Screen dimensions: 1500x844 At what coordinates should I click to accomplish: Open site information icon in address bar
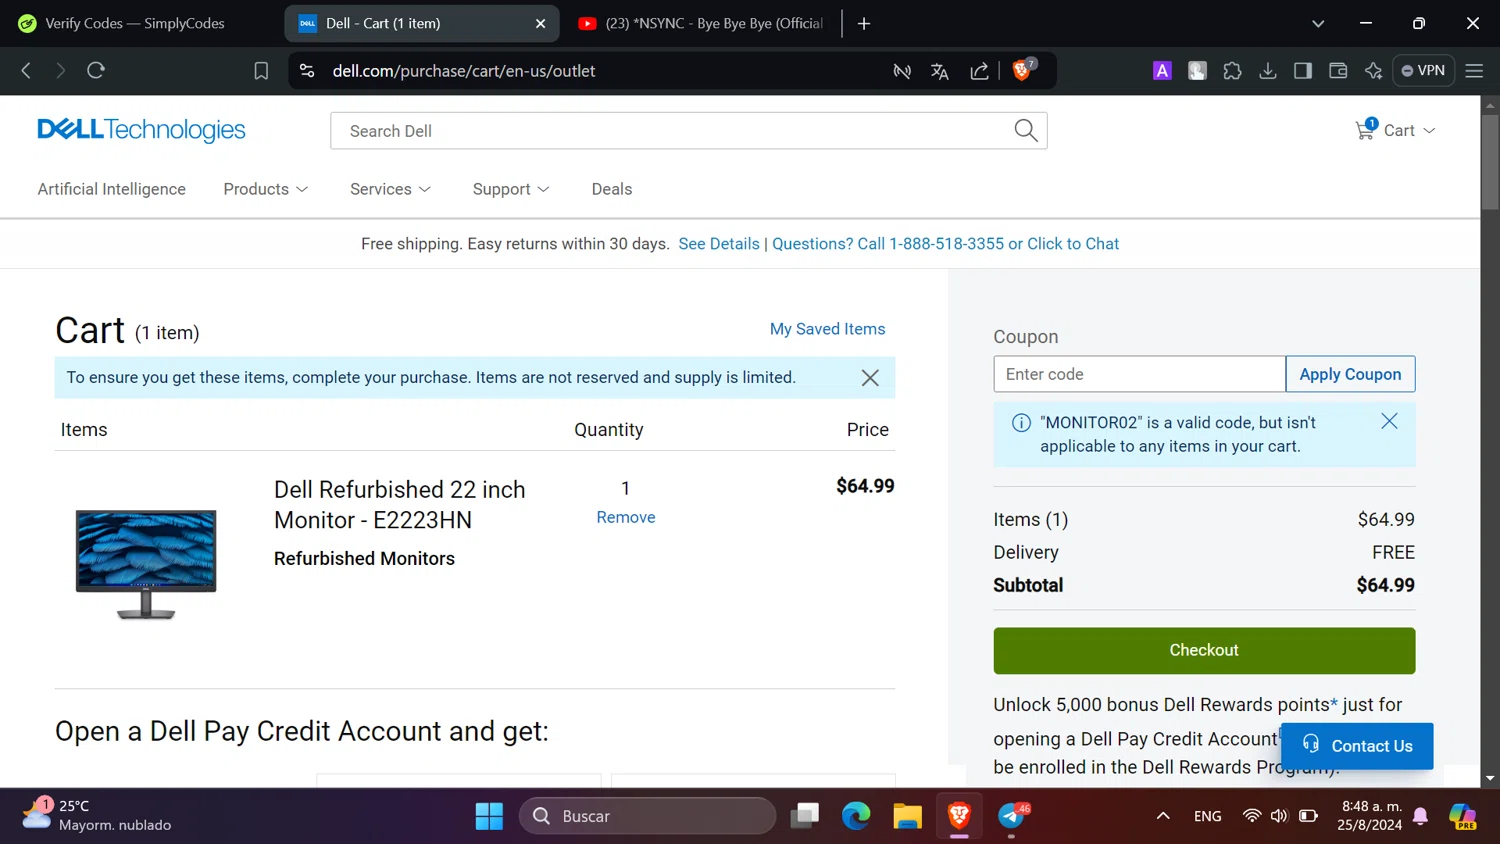pos(307,71)
